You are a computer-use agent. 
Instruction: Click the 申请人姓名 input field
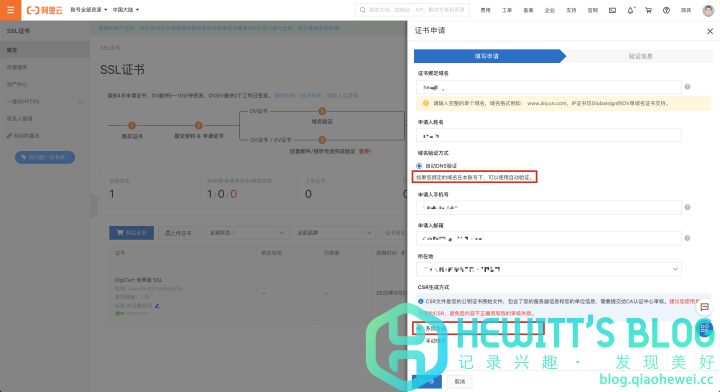[x=549, y=135]
